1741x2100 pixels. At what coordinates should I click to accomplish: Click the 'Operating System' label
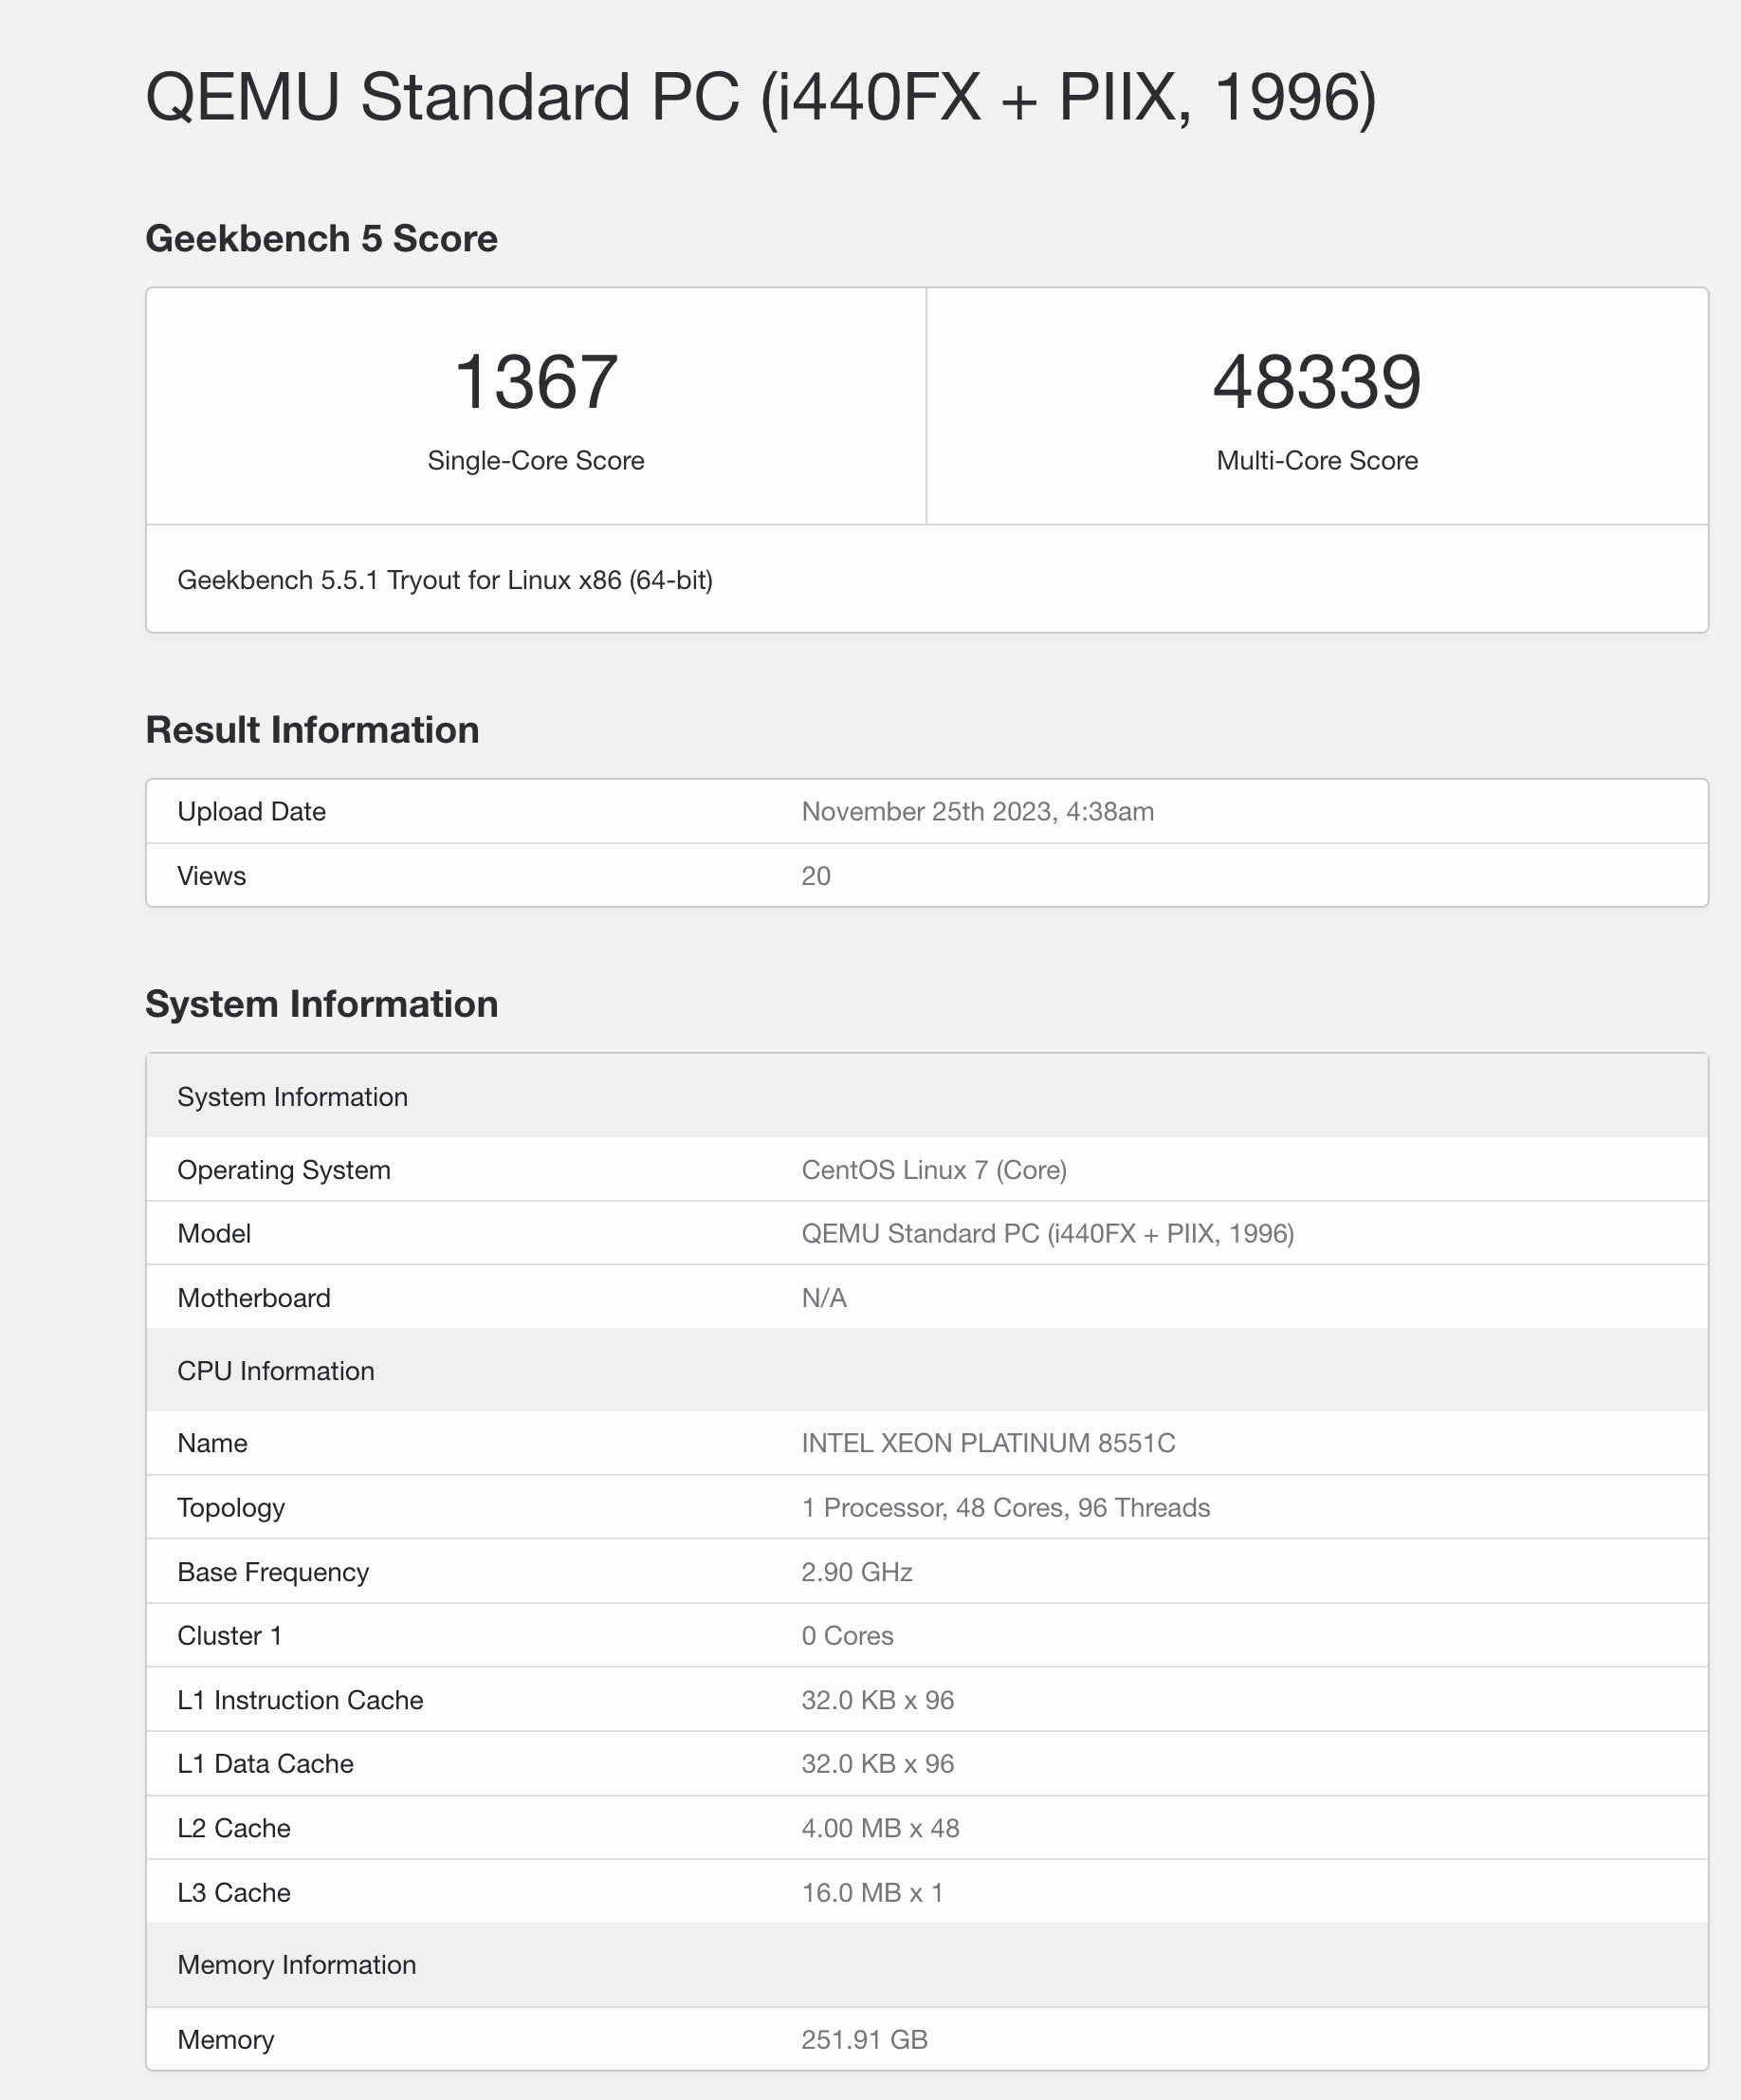coord(284,1170)
